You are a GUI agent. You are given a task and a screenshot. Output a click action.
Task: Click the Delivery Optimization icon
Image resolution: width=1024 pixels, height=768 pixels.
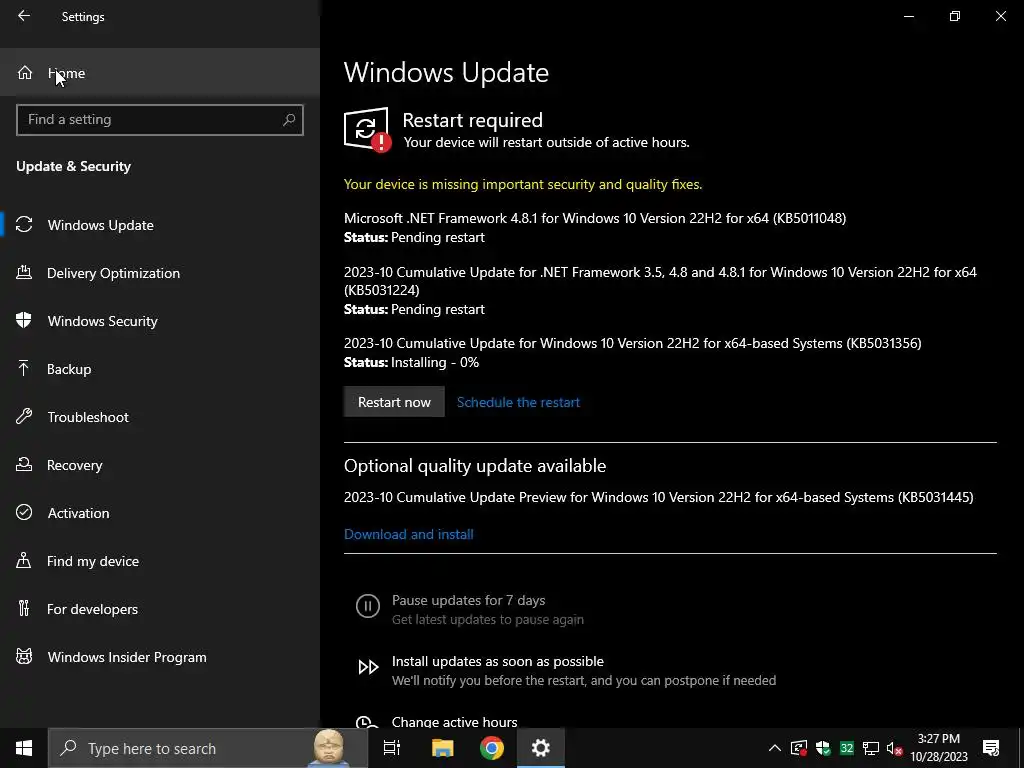[24, 272]
